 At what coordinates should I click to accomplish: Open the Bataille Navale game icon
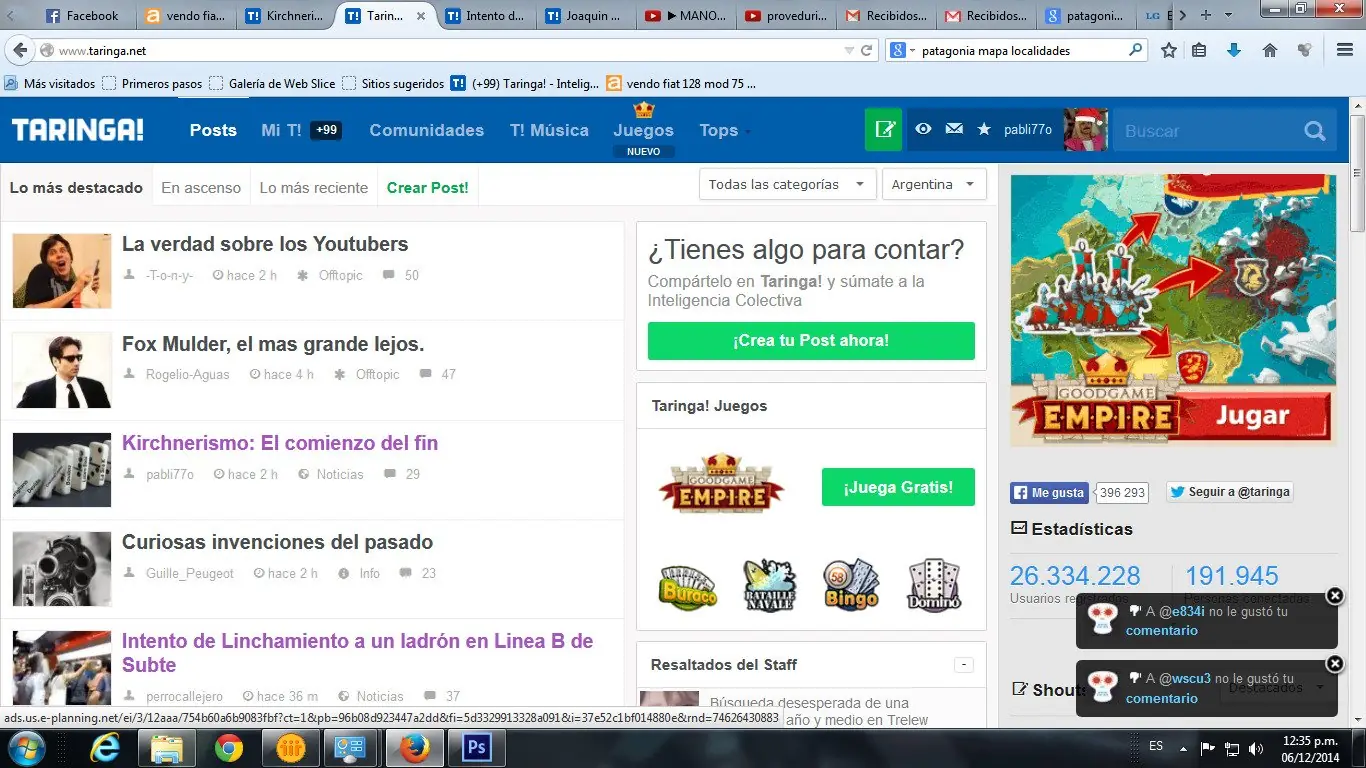coord(769,585)
